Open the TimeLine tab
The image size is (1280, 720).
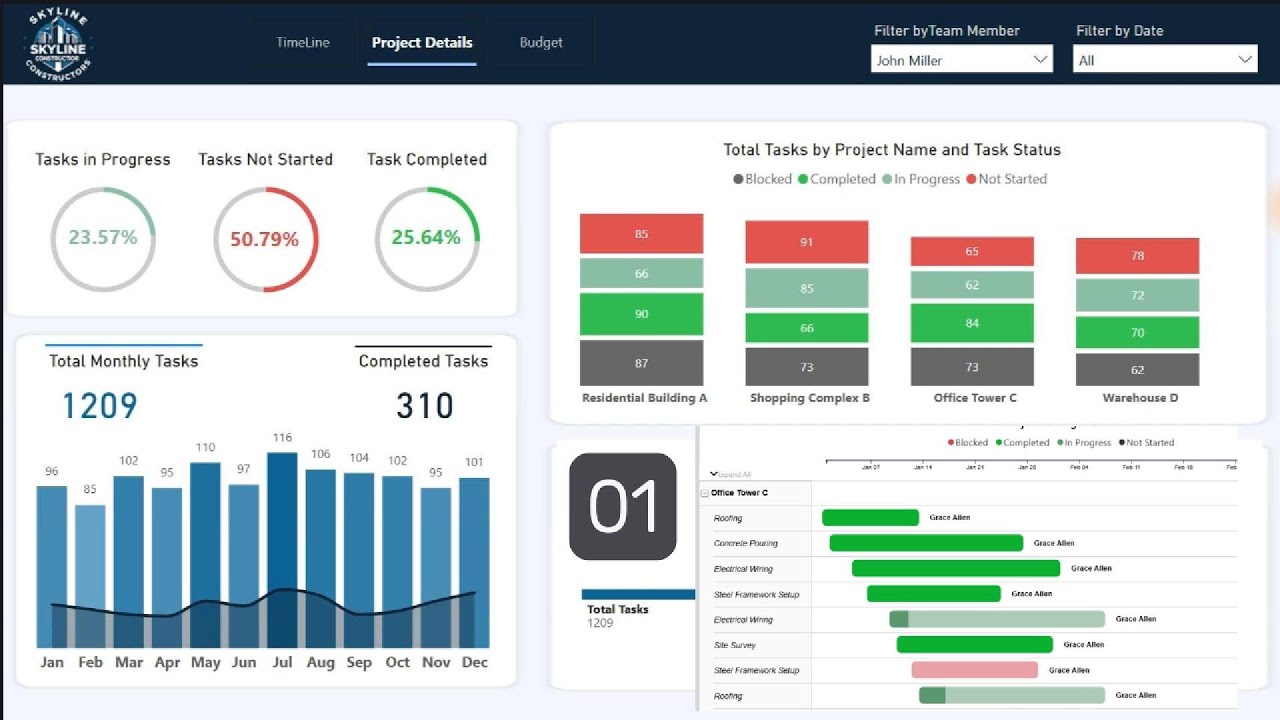[303, 43]
